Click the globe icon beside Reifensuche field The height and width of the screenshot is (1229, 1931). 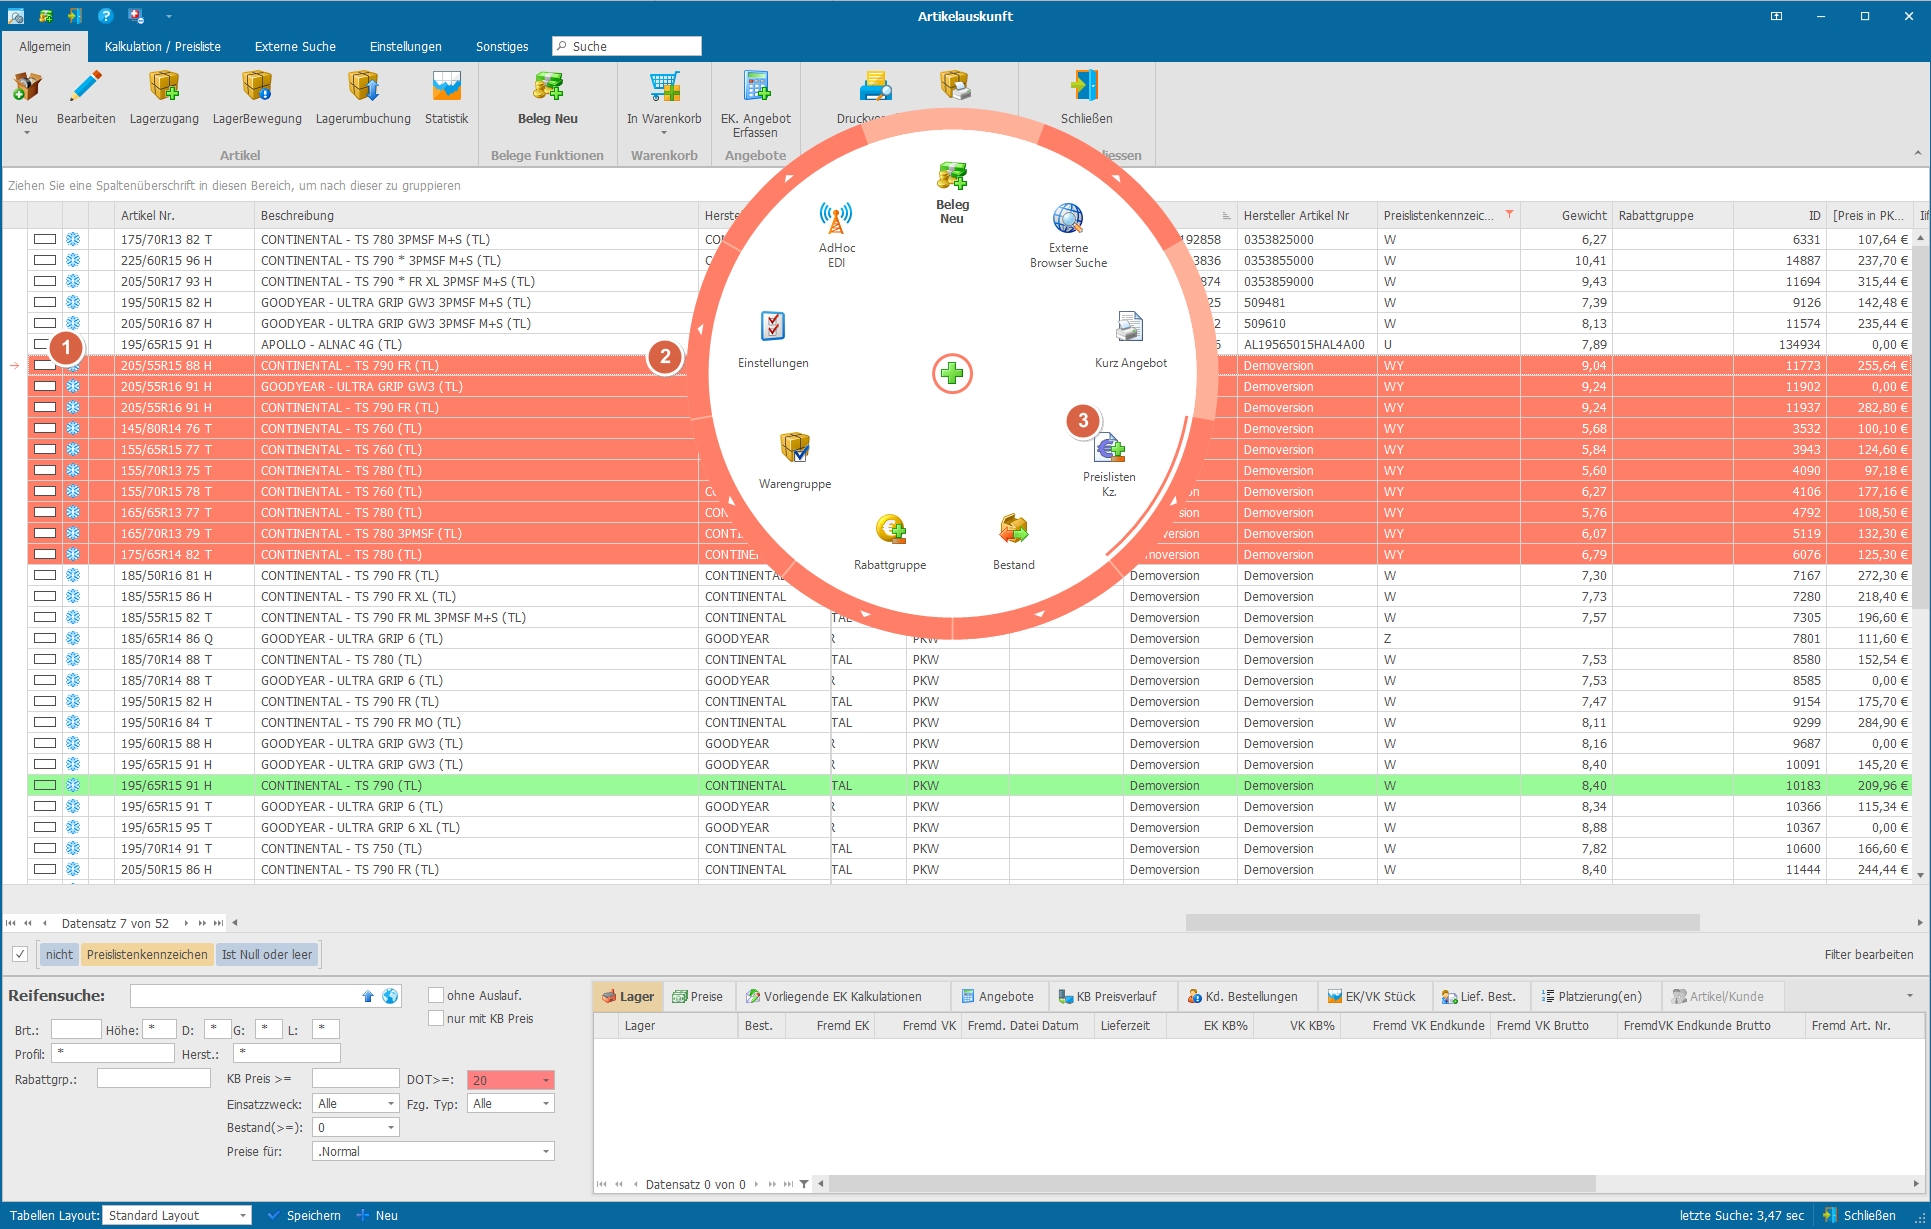point(390,996)
